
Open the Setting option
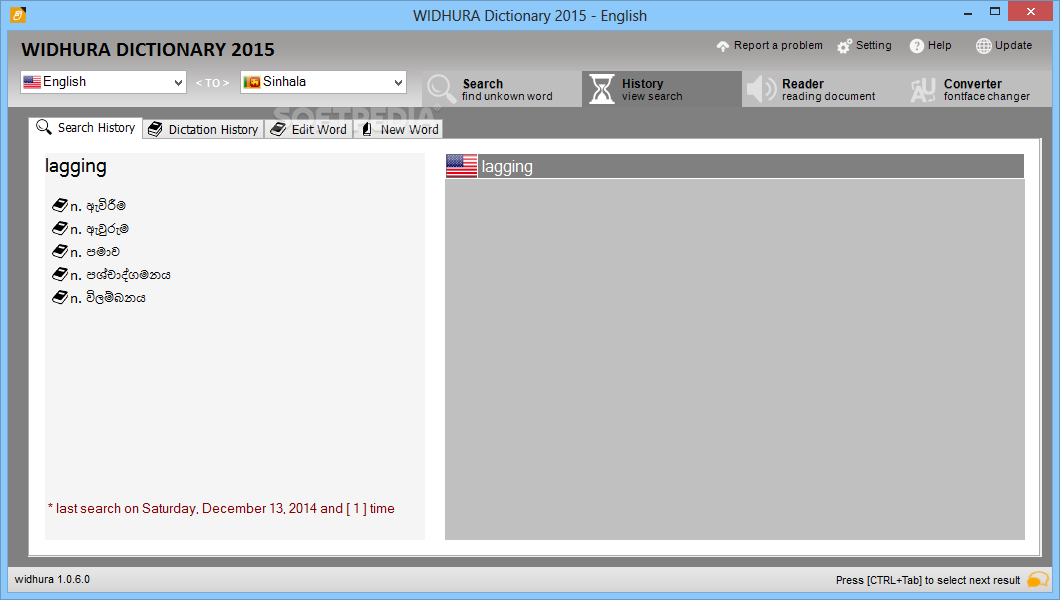click(x=873, y=45)
